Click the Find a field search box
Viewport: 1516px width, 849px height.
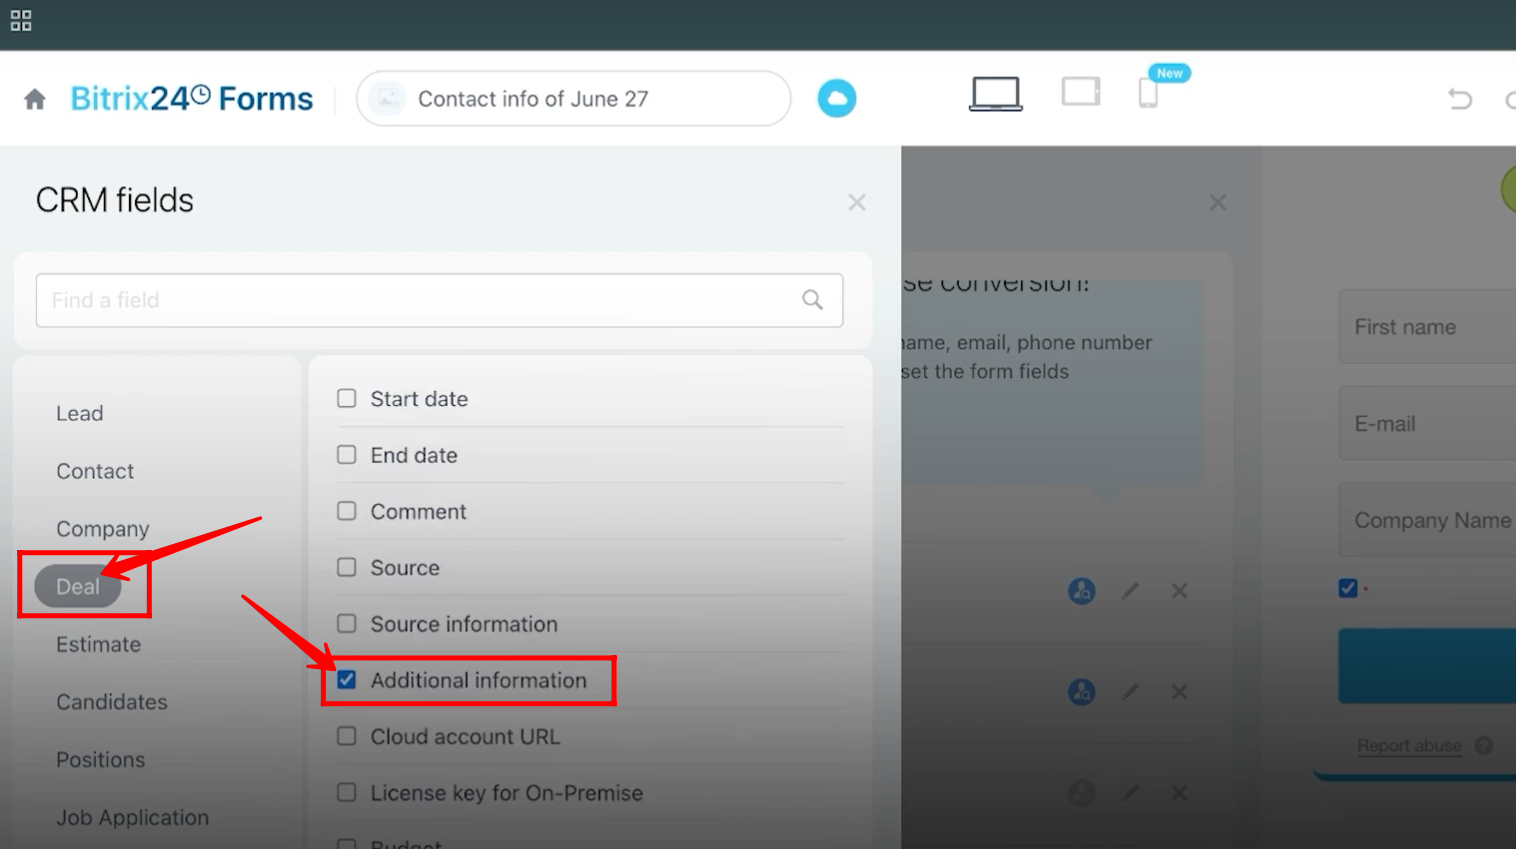pyautogui.click(x=439, y=300)
